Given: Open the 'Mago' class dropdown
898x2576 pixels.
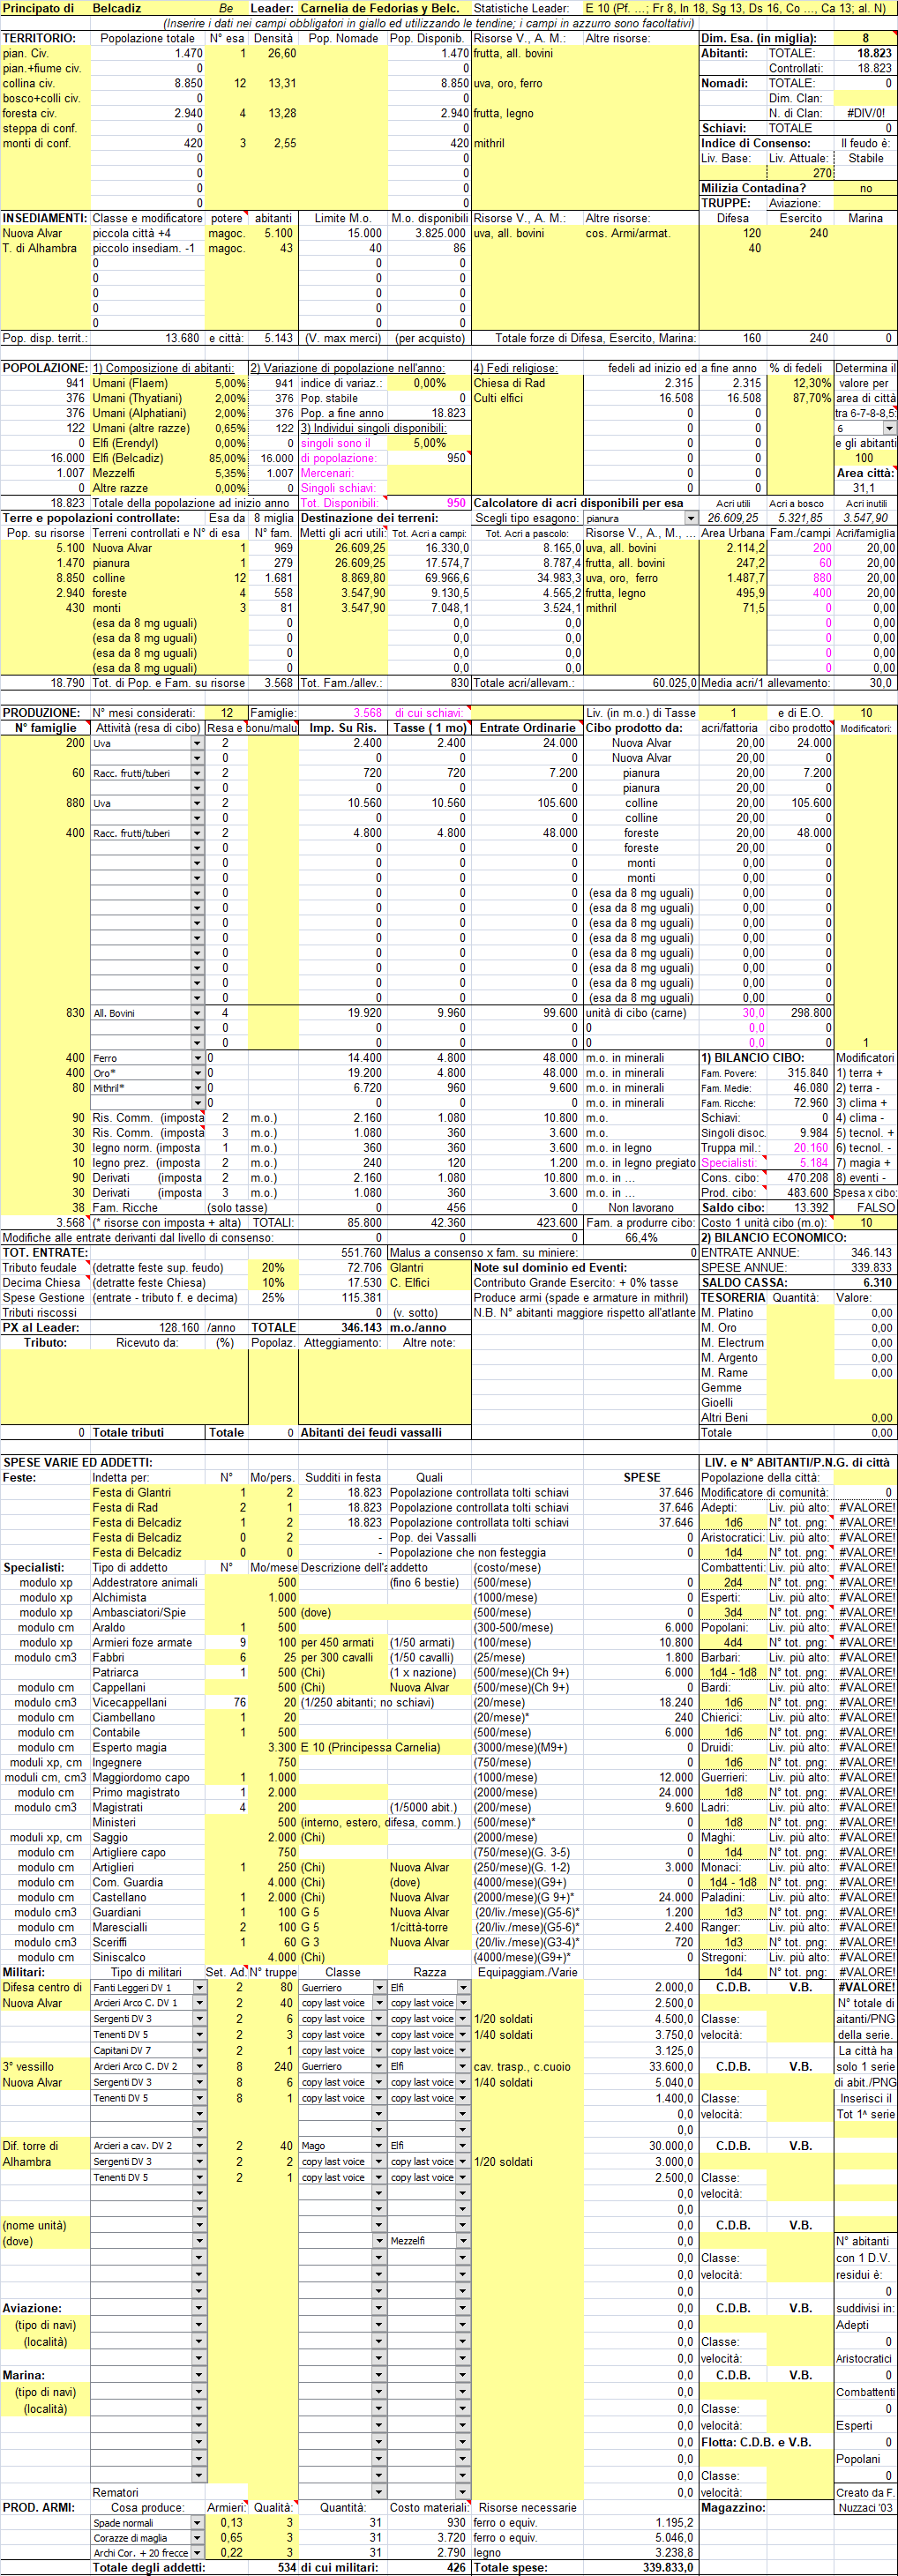Looking at the screenshot, I should click(x=379, y=2146).
